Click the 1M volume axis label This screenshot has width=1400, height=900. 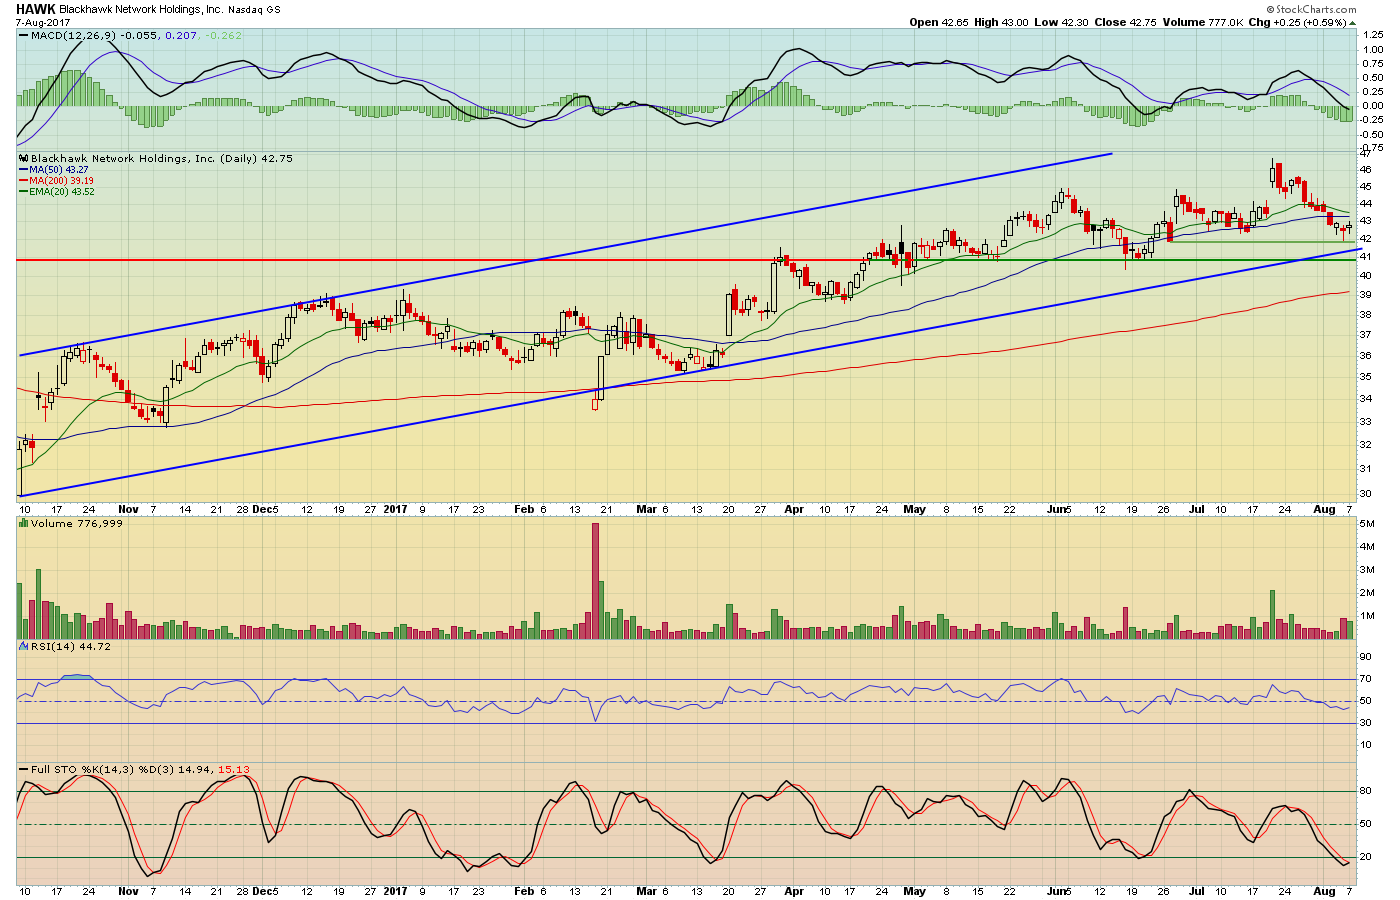pyautogui.click(x=1367, y=616)
